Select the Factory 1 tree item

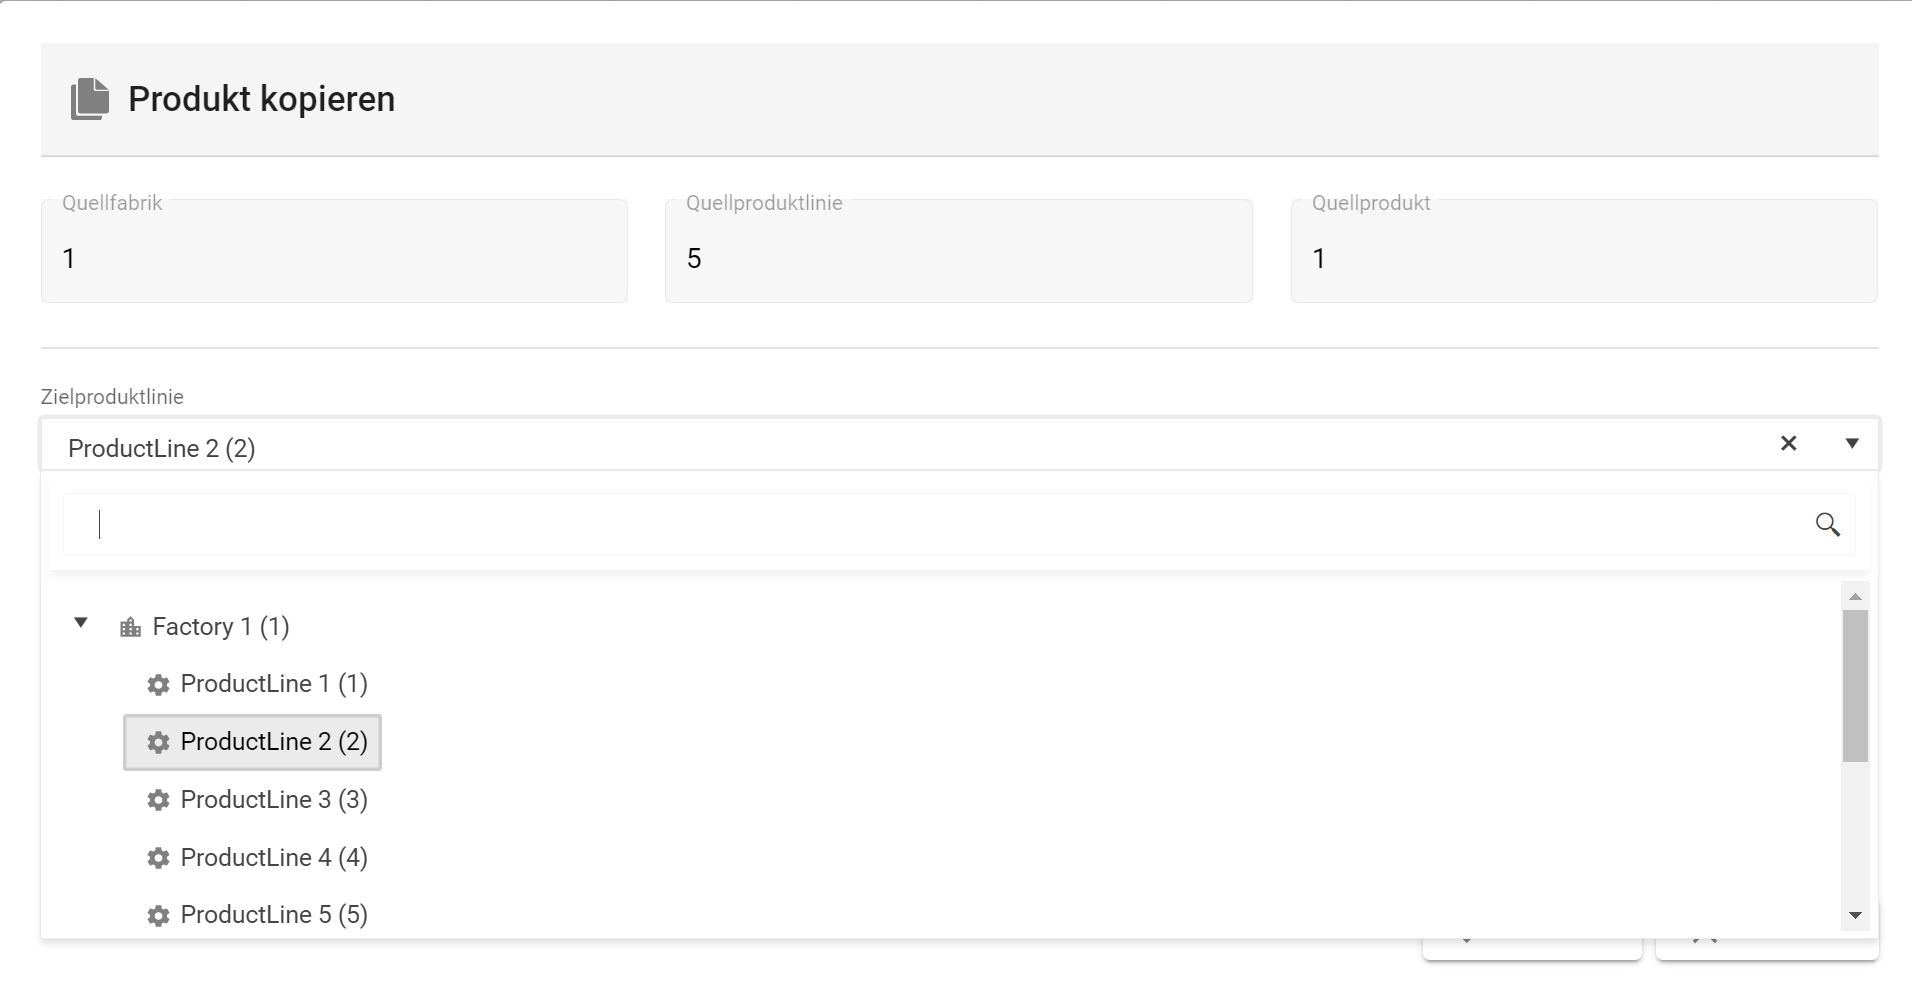(x=220, y=626)
